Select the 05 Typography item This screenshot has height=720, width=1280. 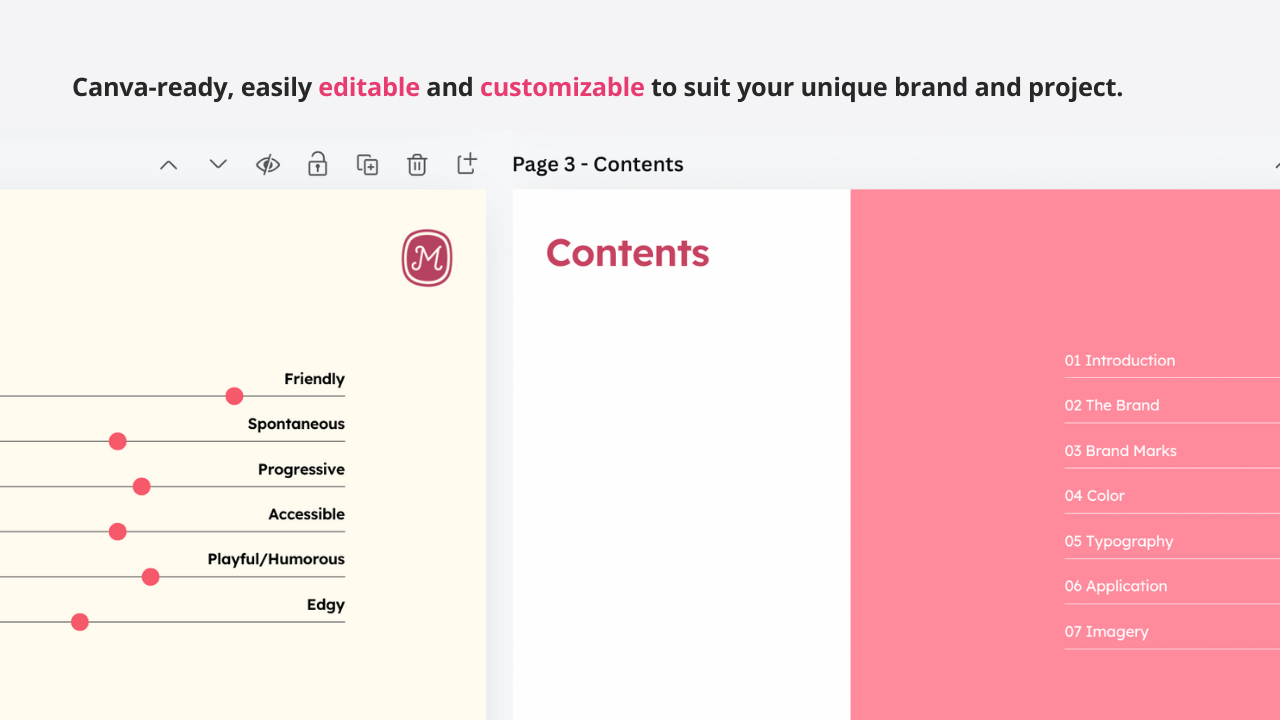[x=1119, y=541]
